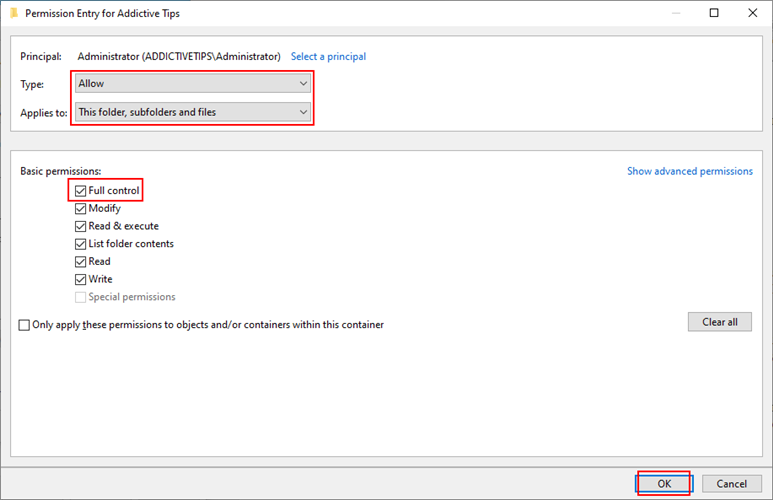Enable Only apply these permissions checkbox

24,325
